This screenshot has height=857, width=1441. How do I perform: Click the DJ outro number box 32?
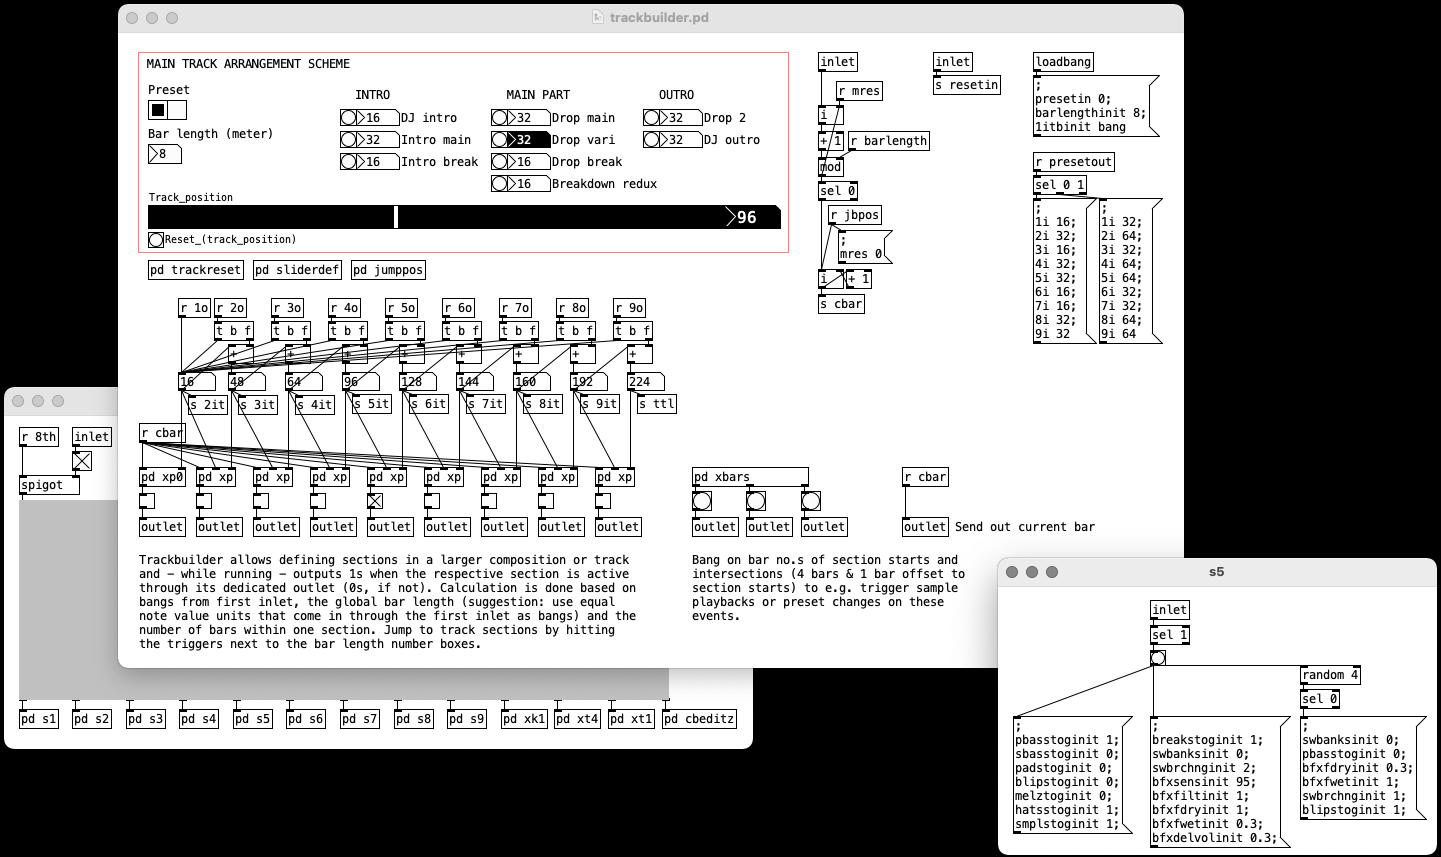point(681,140)
